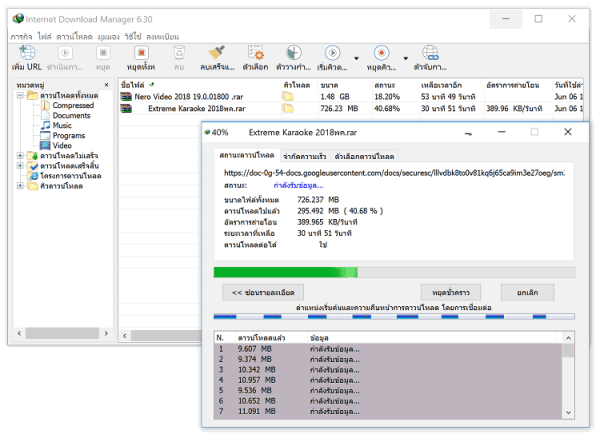This screenshot has width=600, height=438.
Task: Open the Registration (ลงทะเบียน) menu
Action: coord(163,37)
